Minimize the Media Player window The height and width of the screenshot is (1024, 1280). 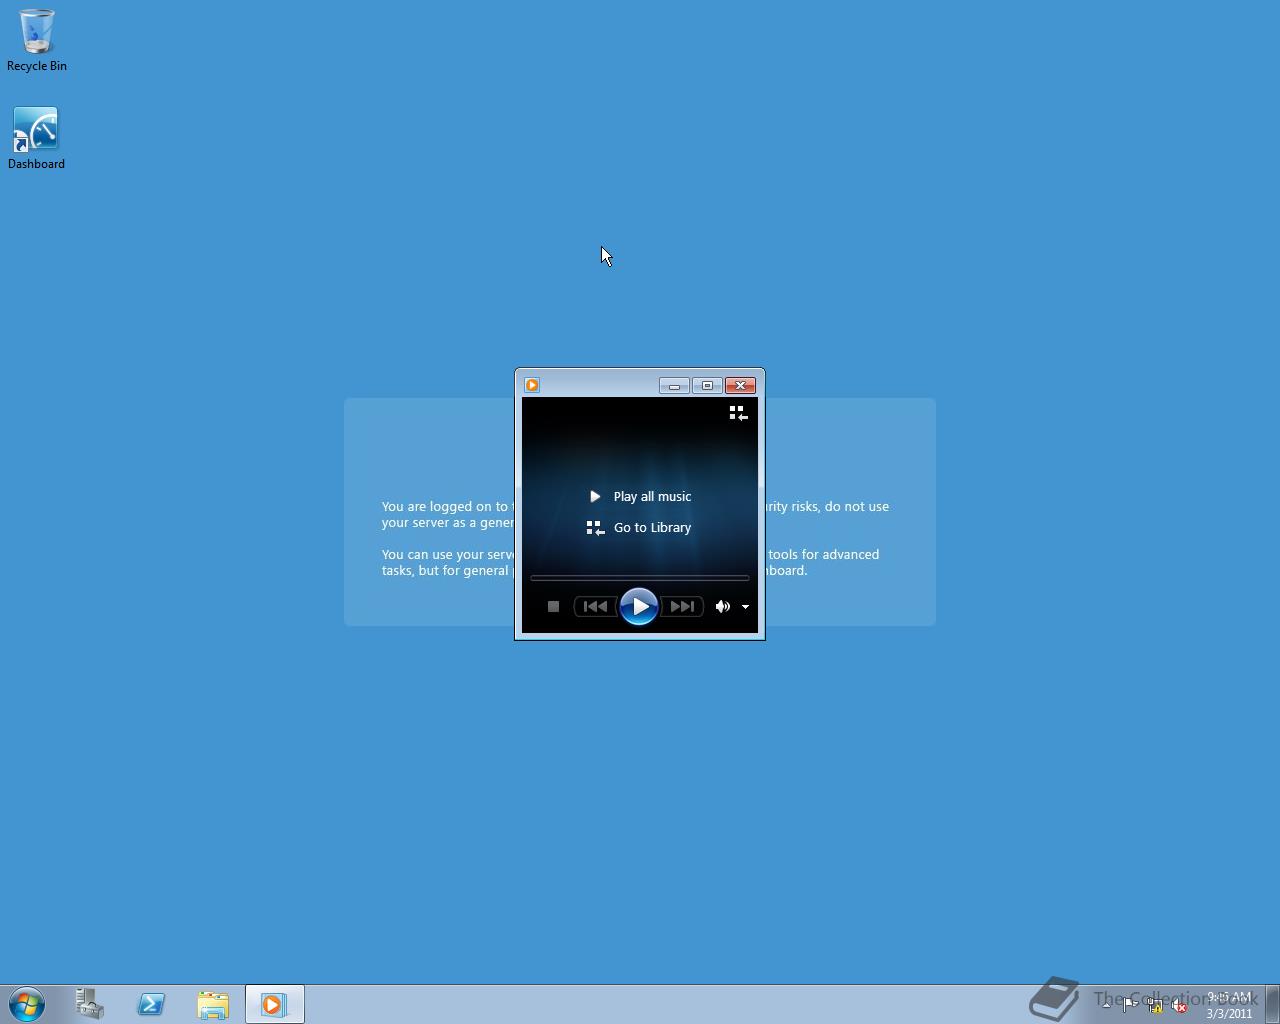(674, 385)
